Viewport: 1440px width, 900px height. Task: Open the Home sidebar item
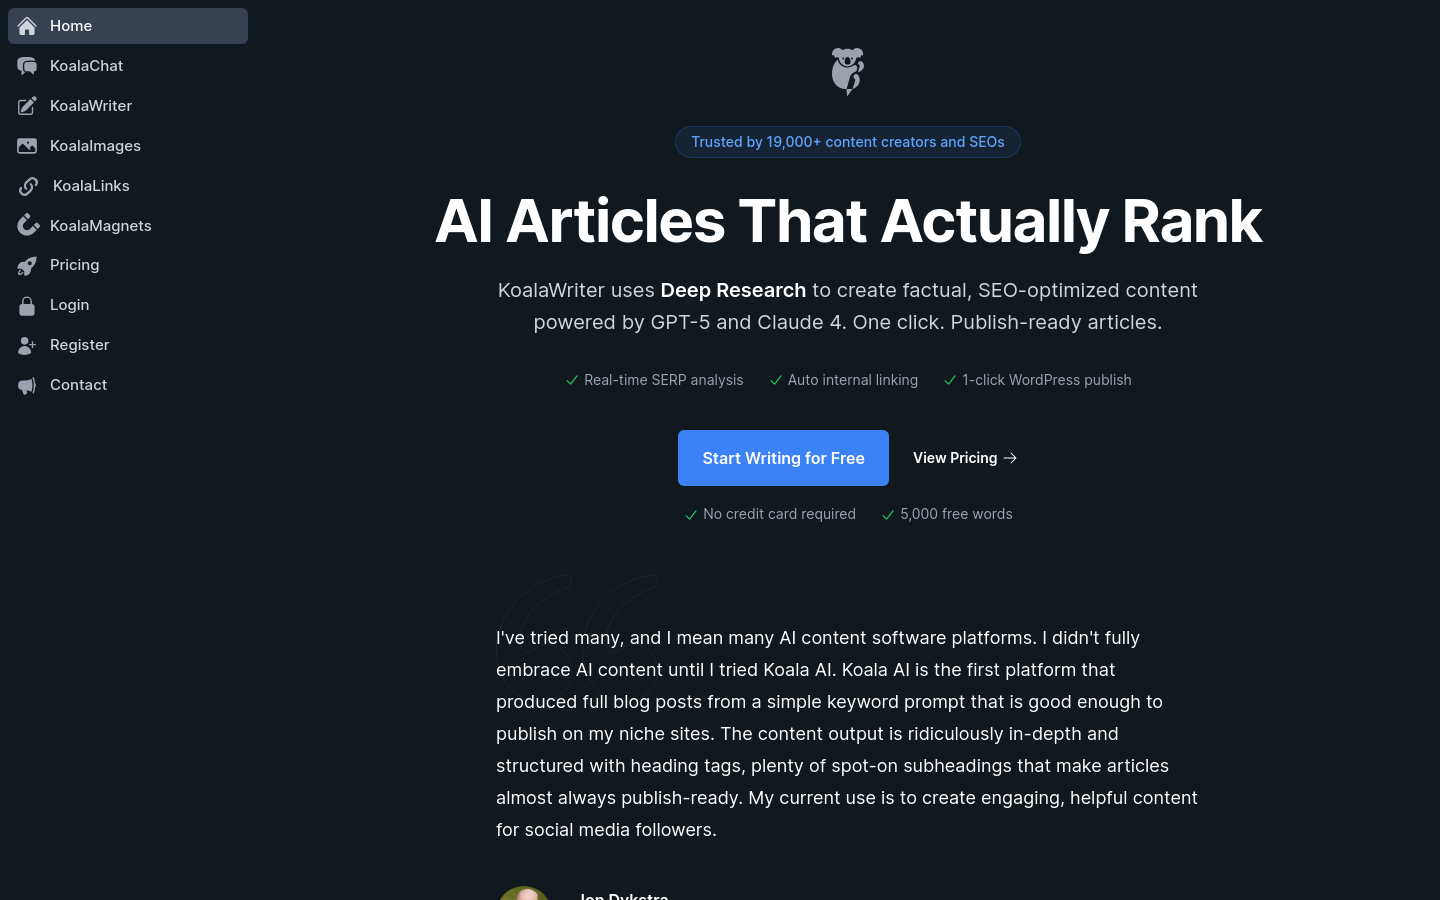(128, 26)
